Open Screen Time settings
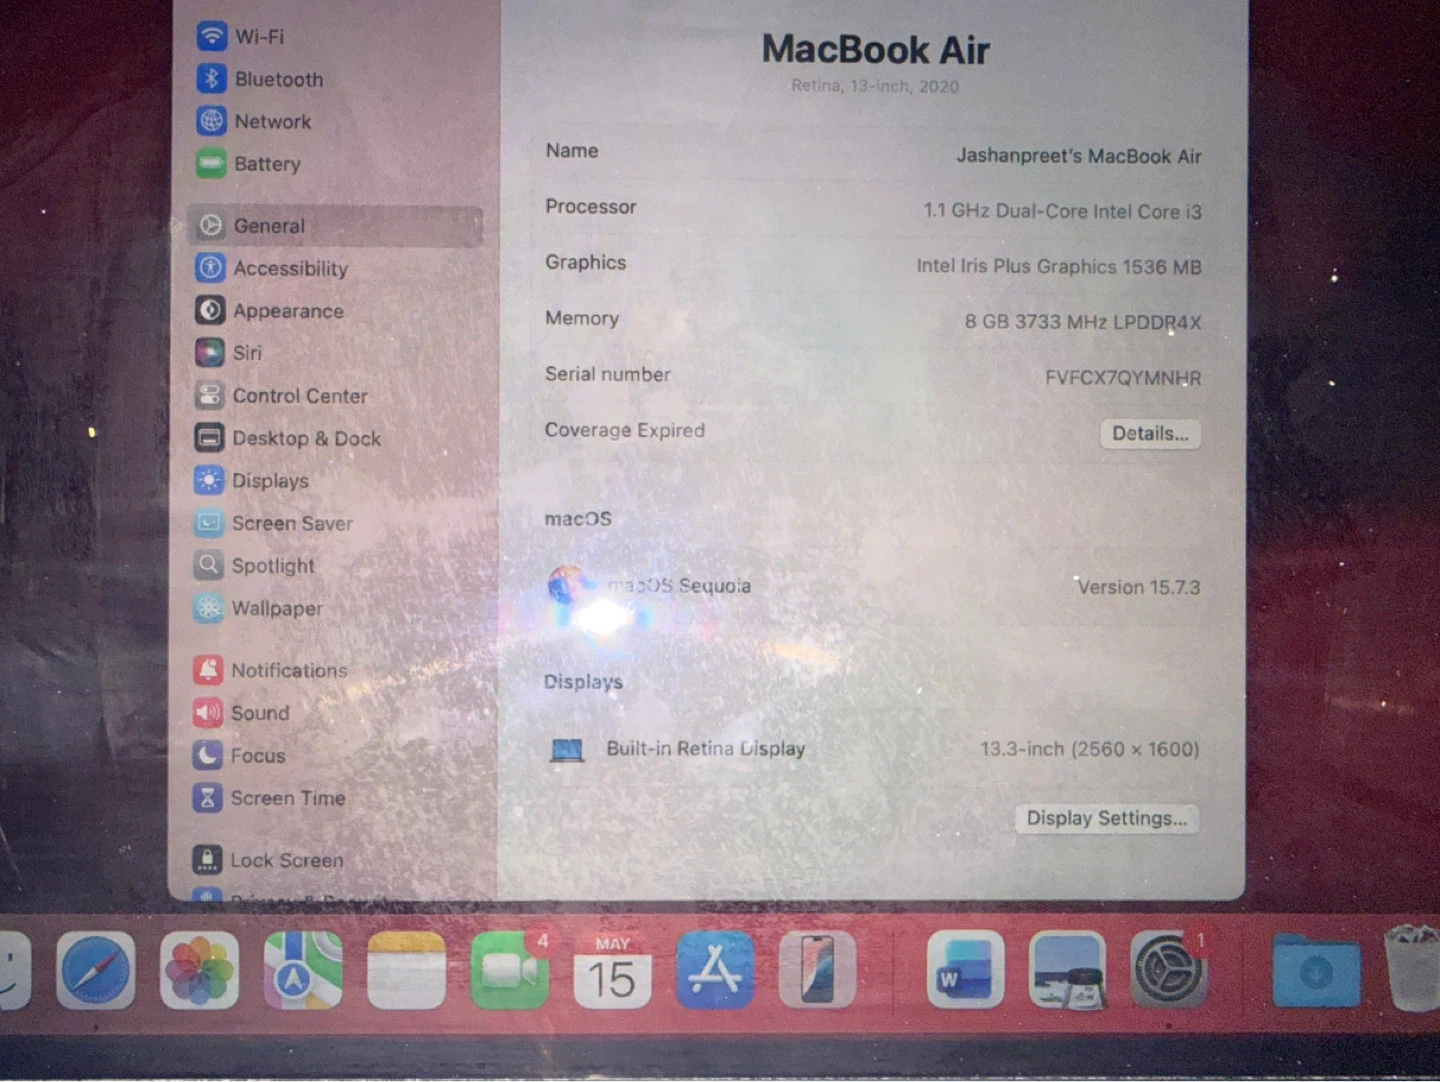 pos(269,798)
